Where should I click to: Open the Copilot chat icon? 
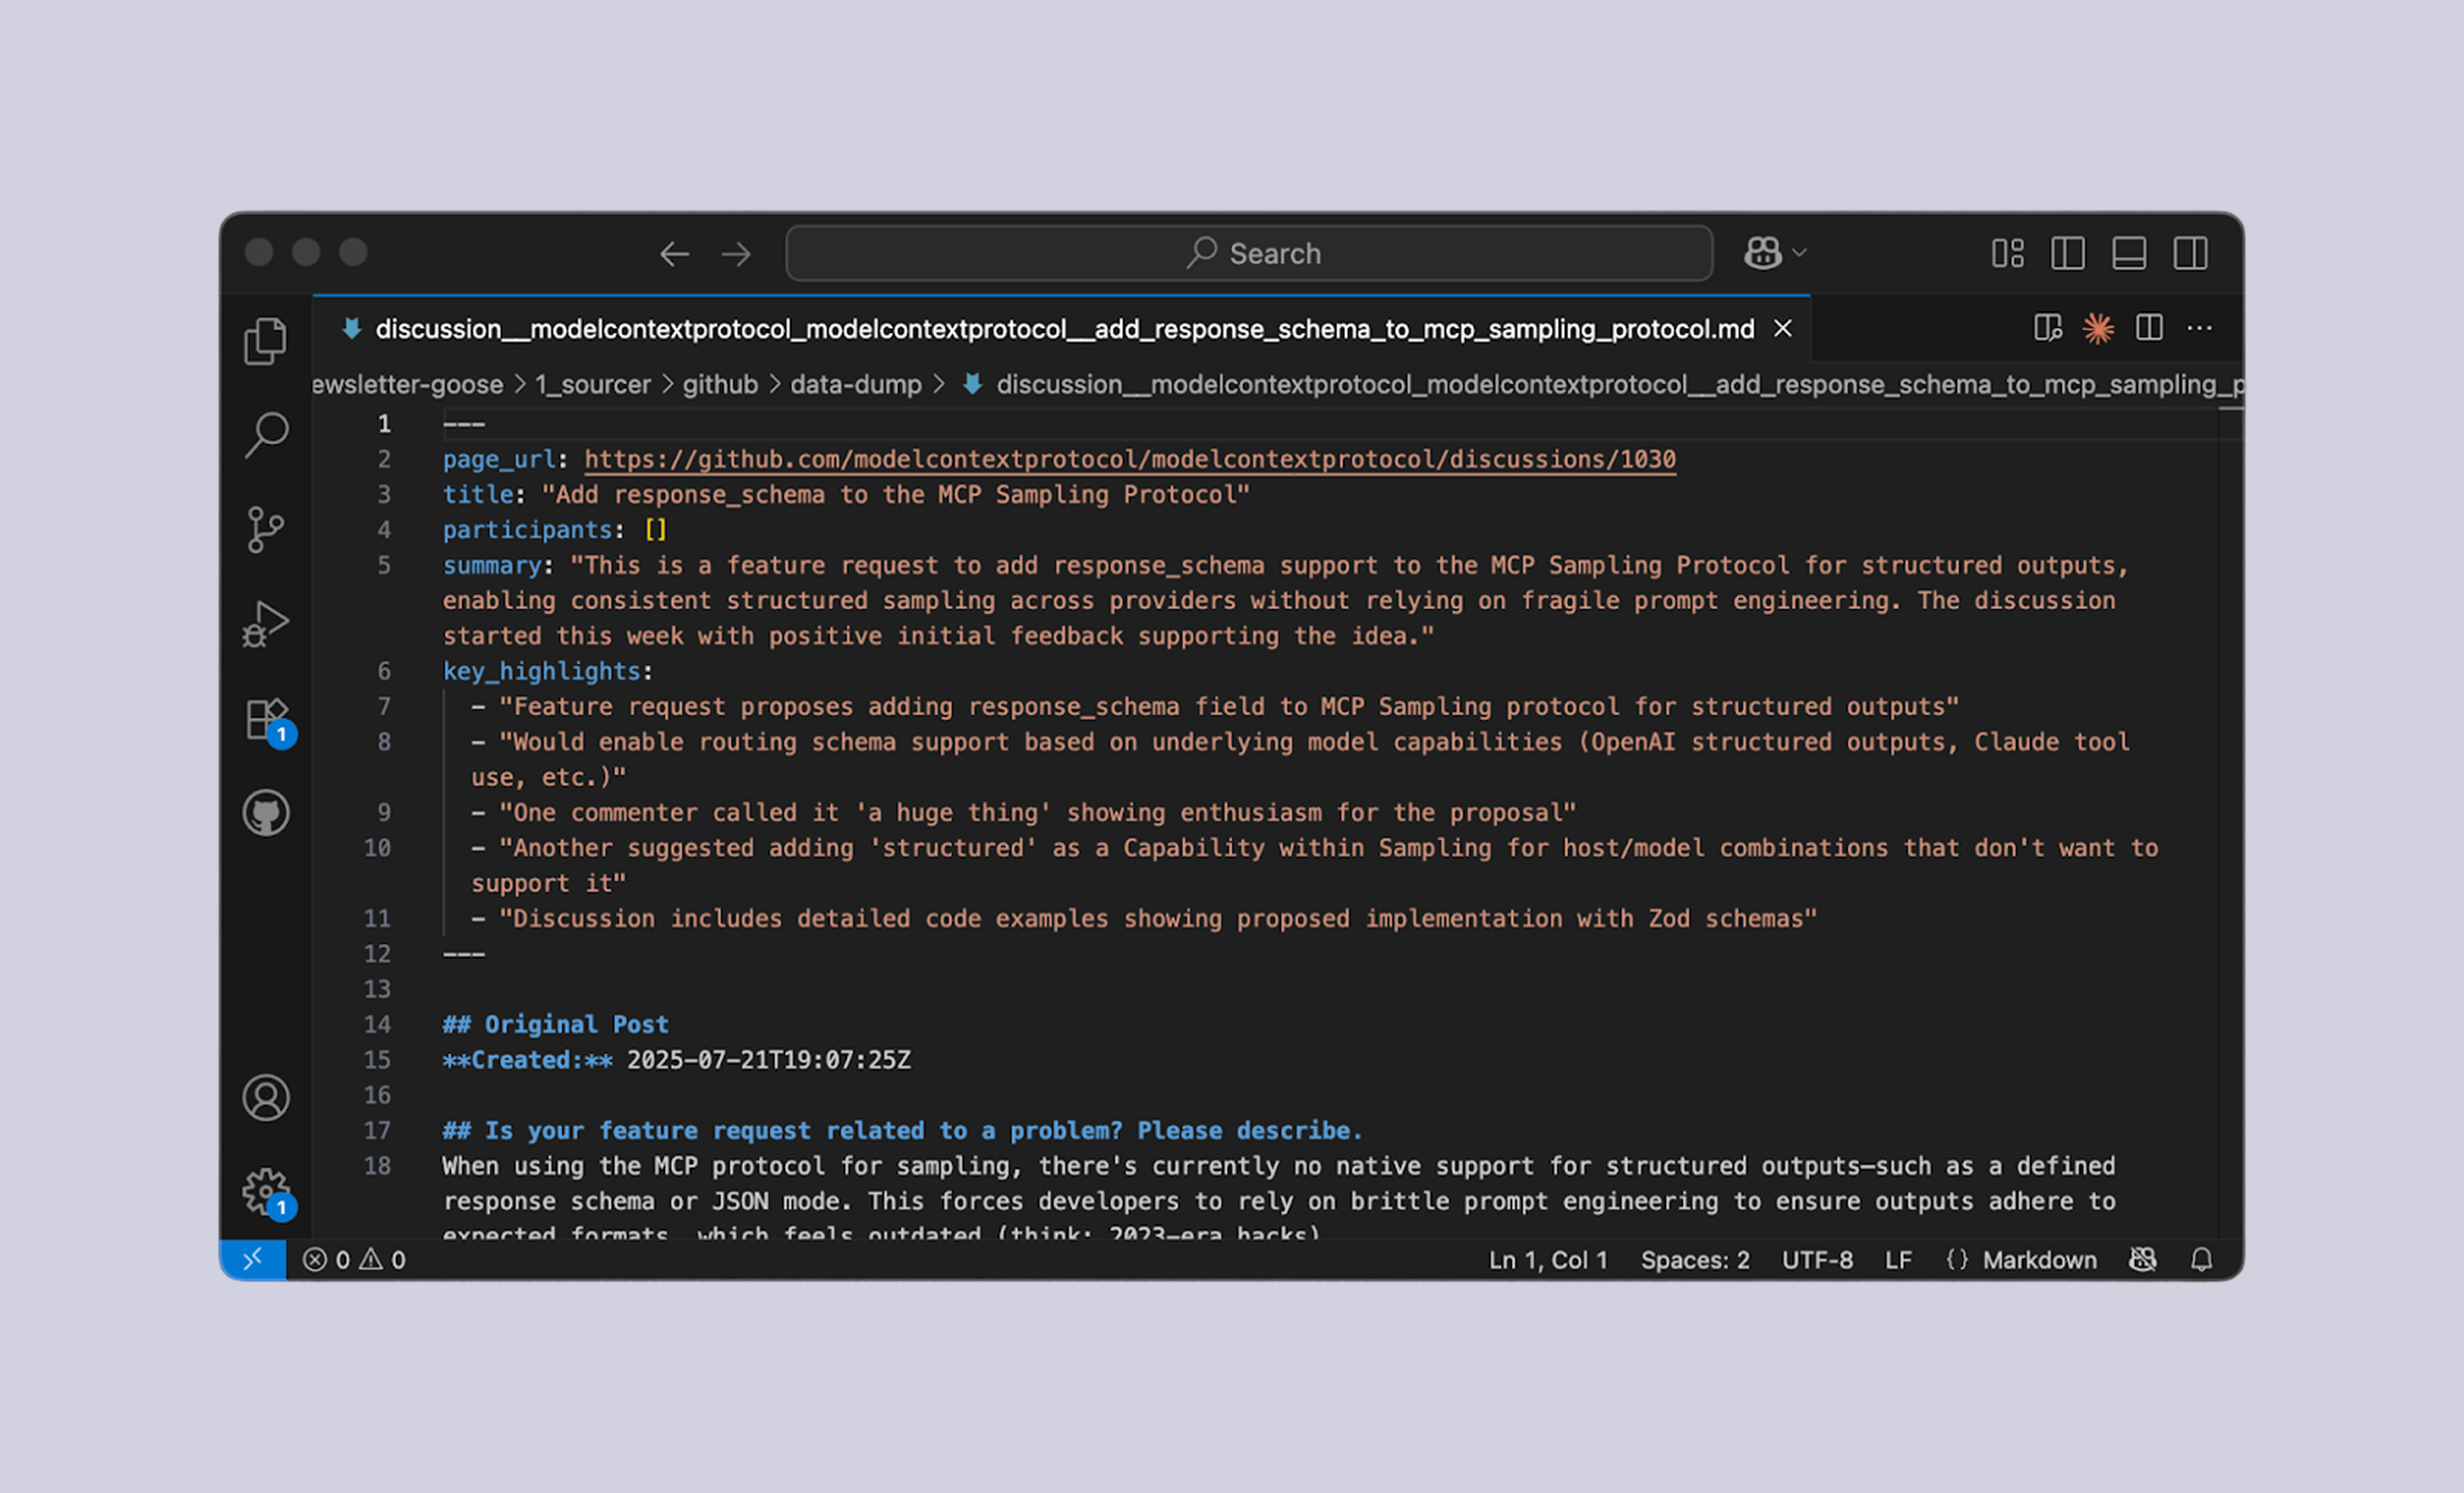(1763, 253)
